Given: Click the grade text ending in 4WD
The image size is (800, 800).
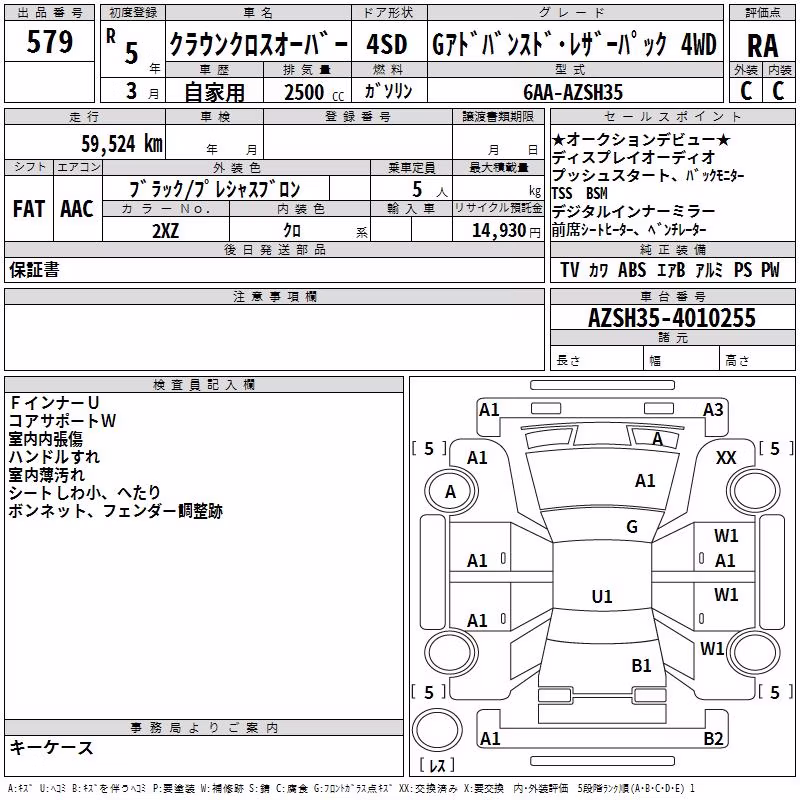Looking at the screenshot, I should coord(574,44).
